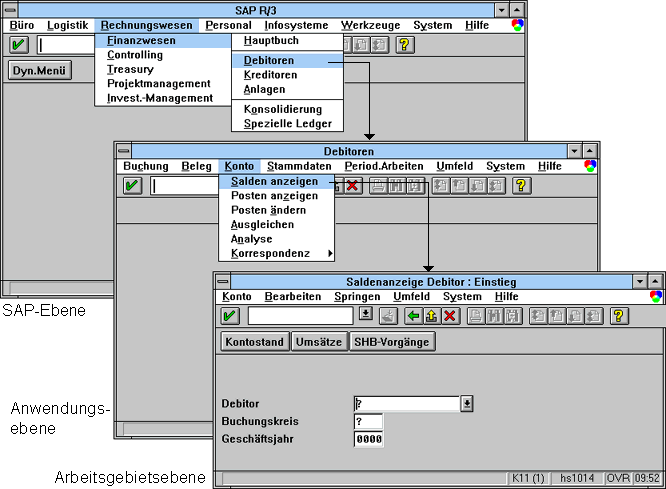Select Finanzwesen in Rechnungswesen menu
Image resolution: width=666 pixels, height=489 pixels.
click(163, 40)
